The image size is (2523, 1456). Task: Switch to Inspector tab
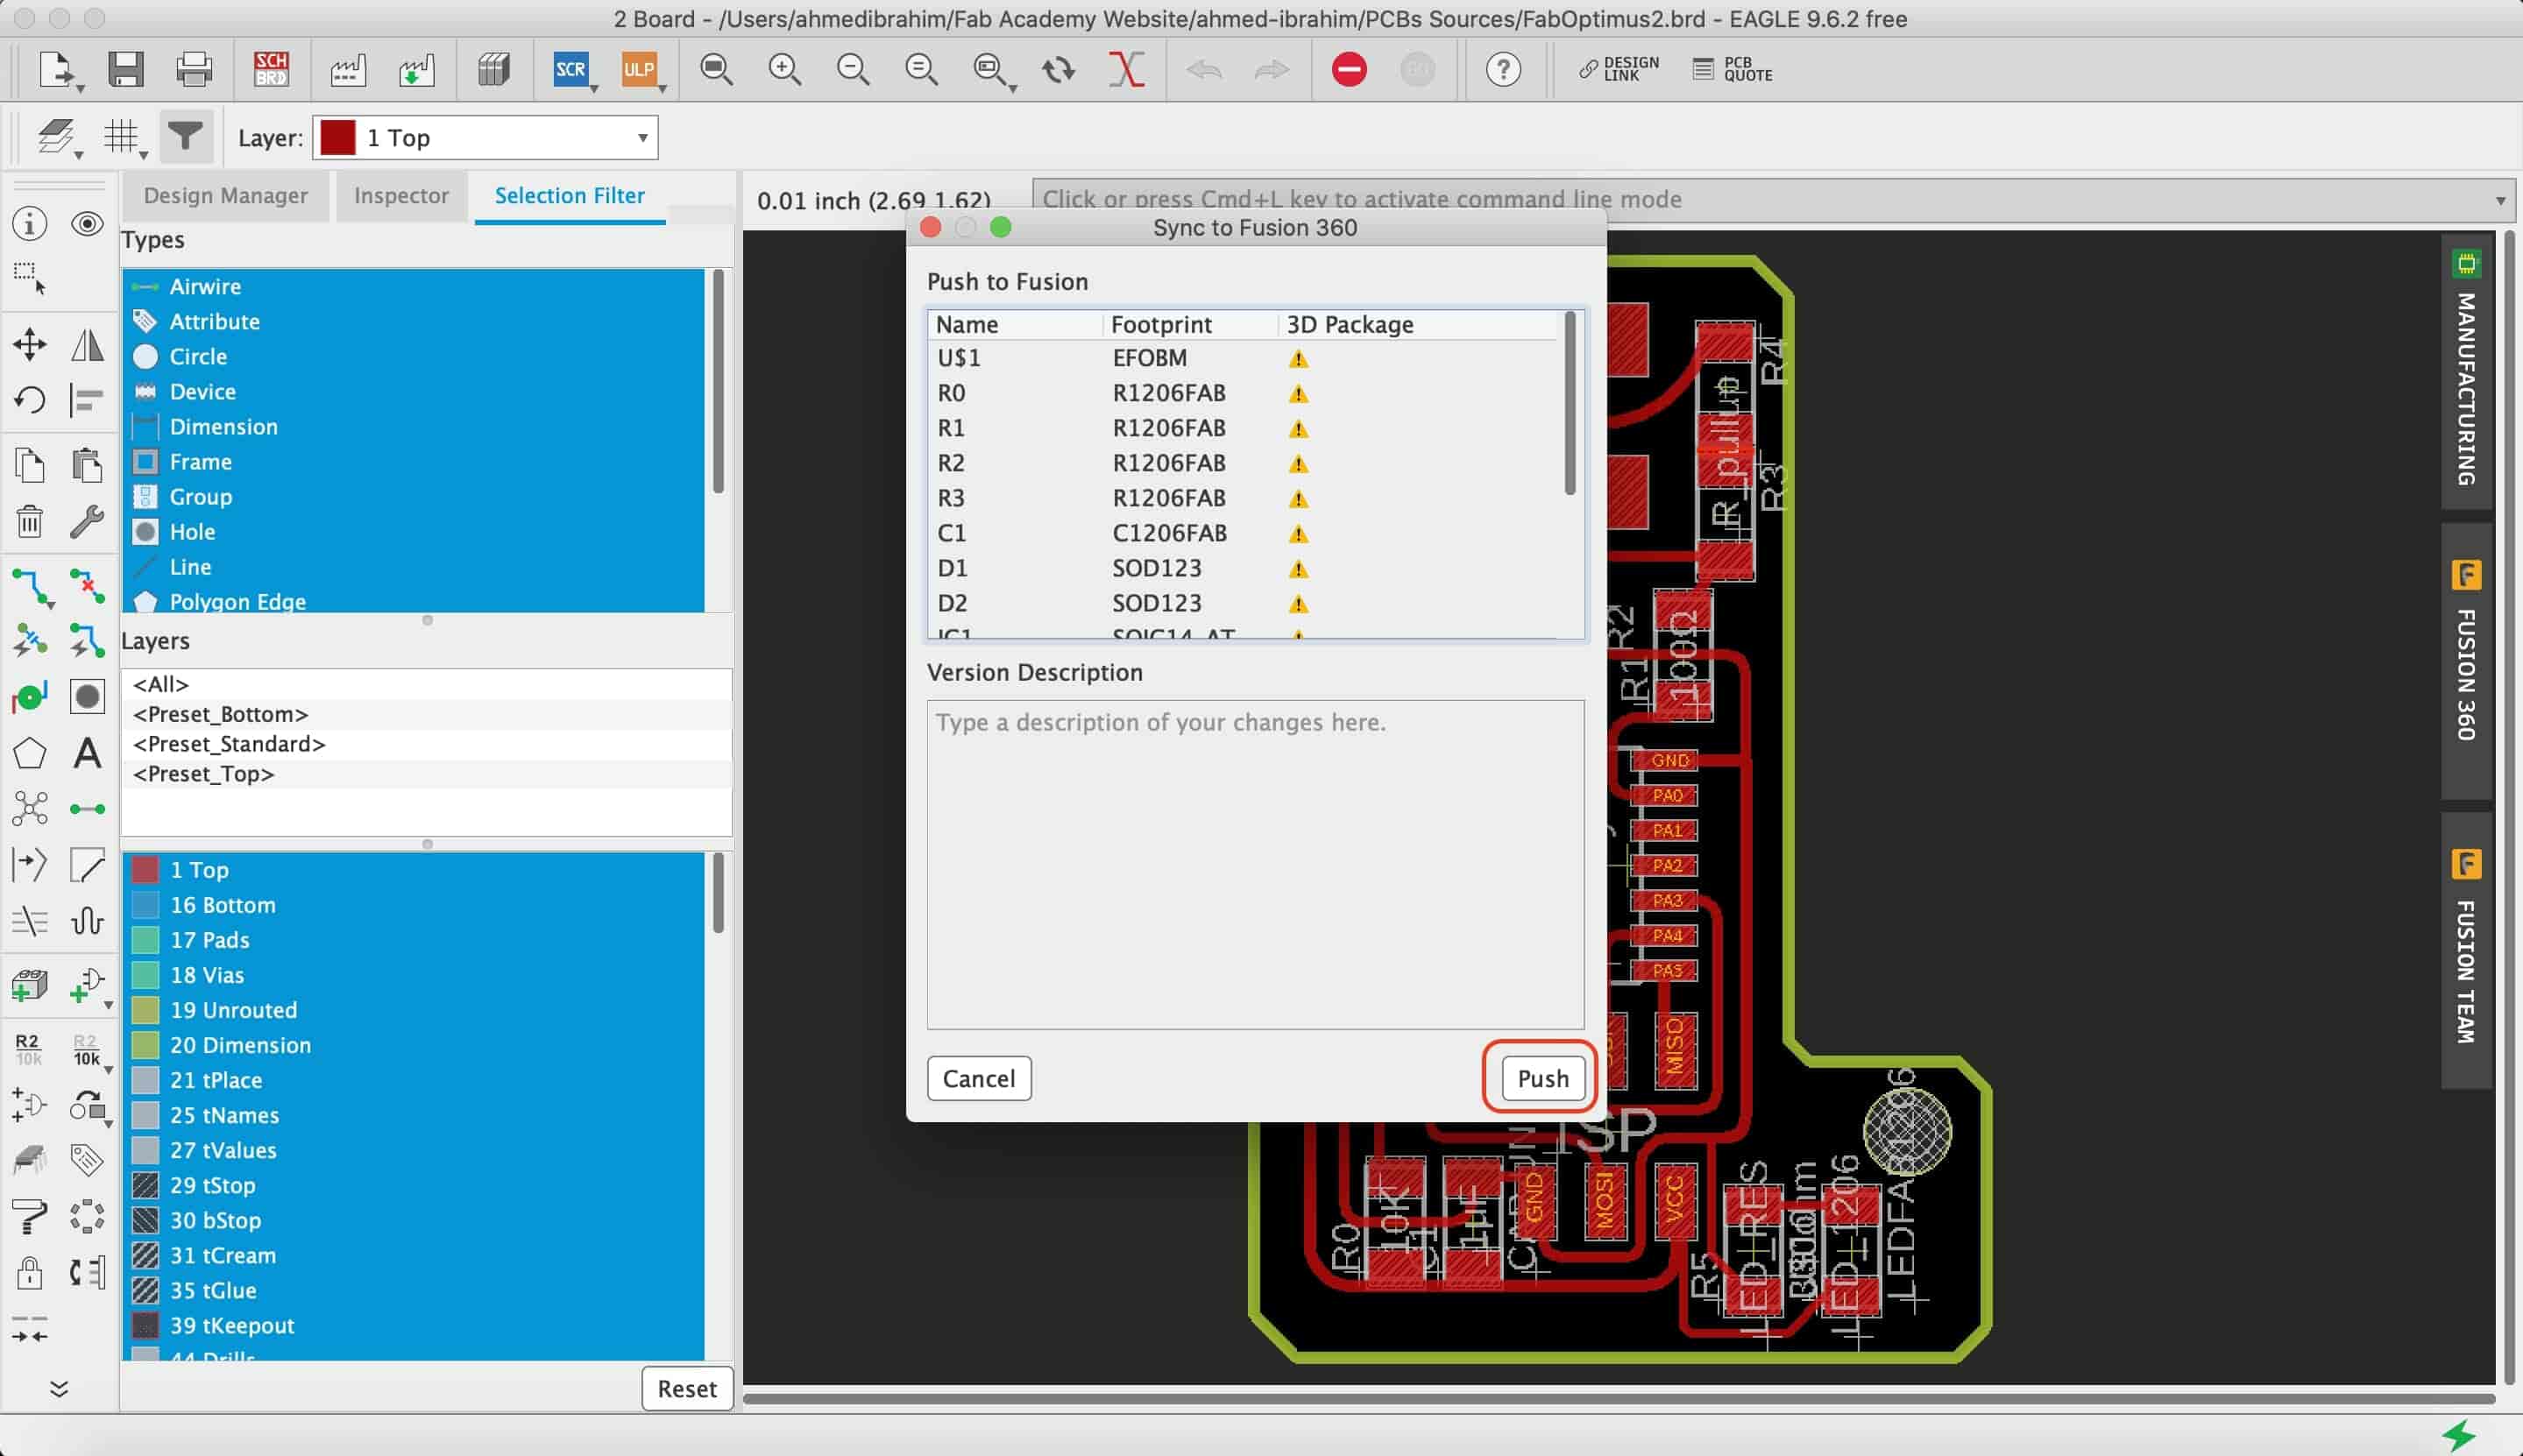tap(400, 194)
